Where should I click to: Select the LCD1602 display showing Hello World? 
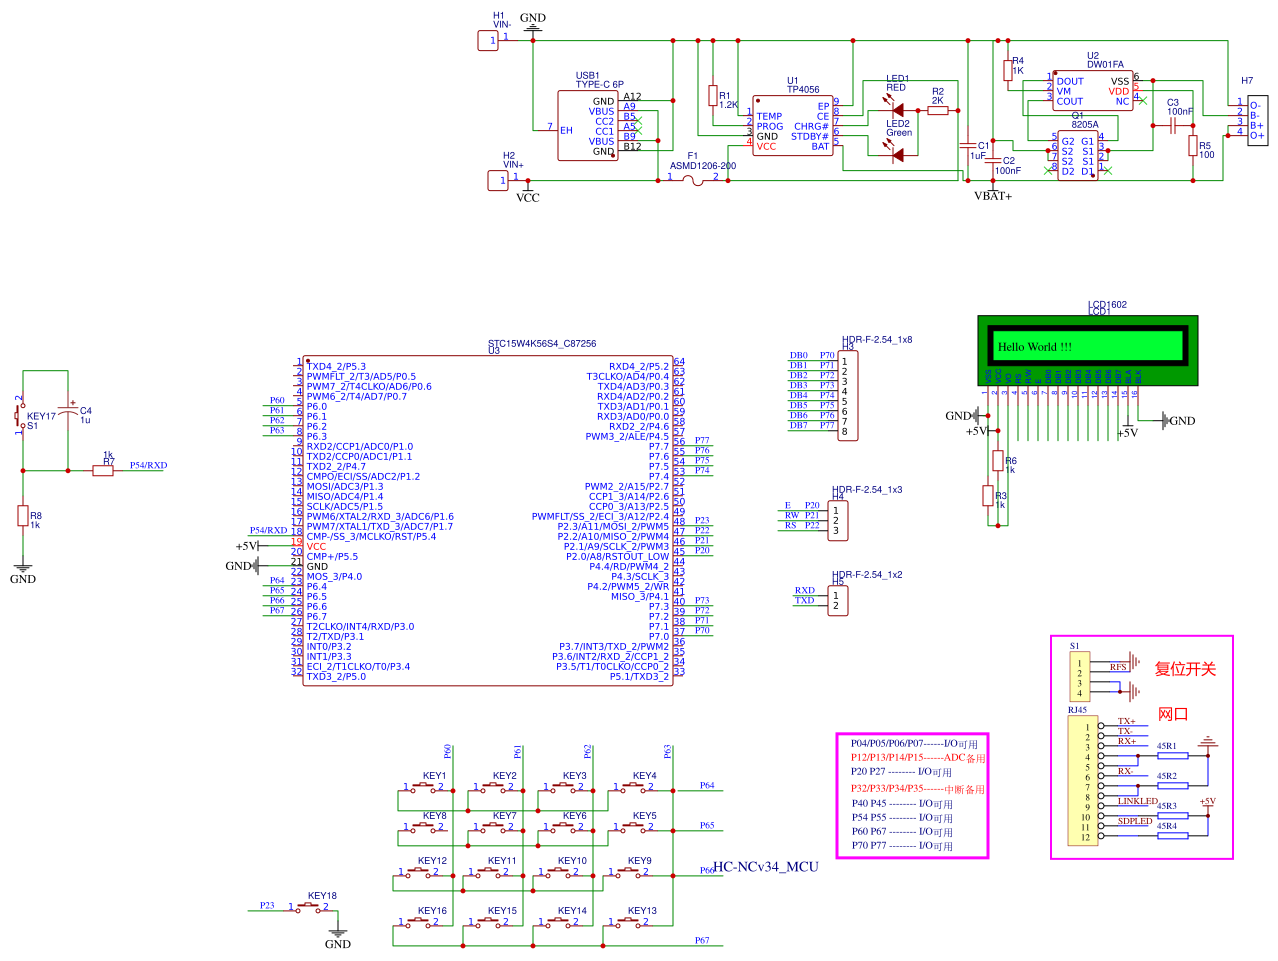tap(1087, 350)
